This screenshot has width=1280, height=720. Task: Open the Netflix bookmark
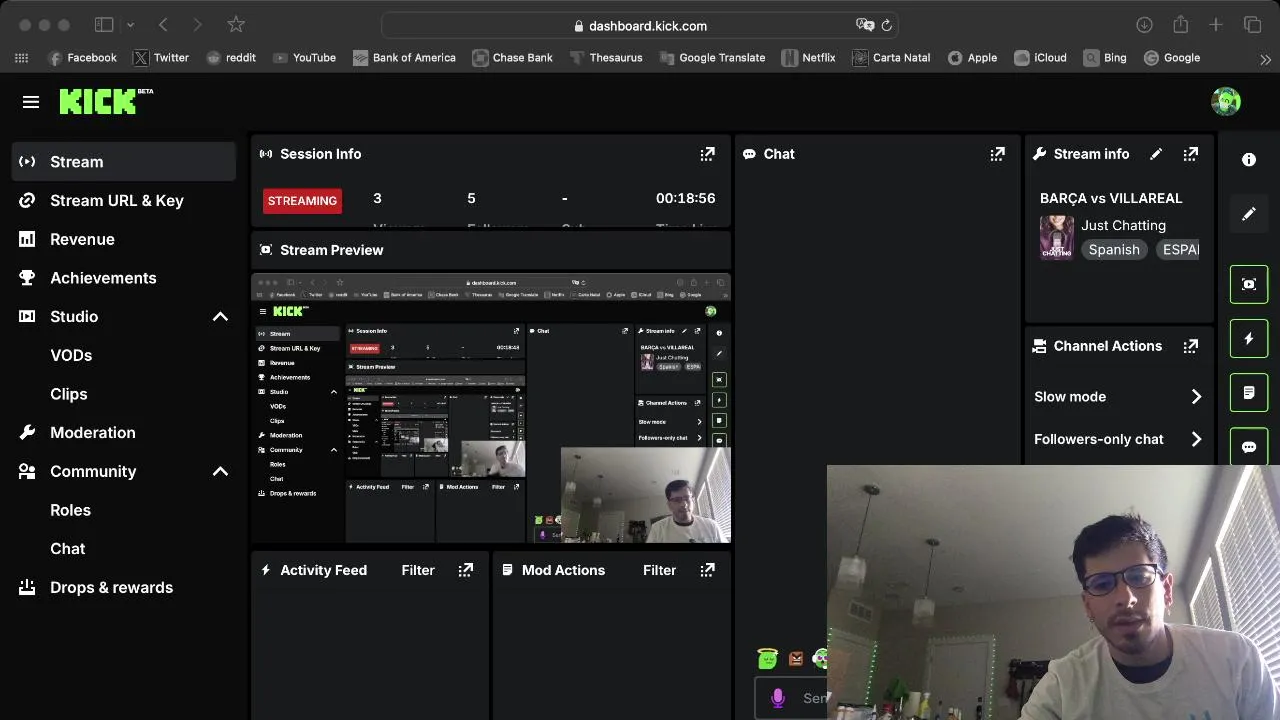tap(809, 58)
